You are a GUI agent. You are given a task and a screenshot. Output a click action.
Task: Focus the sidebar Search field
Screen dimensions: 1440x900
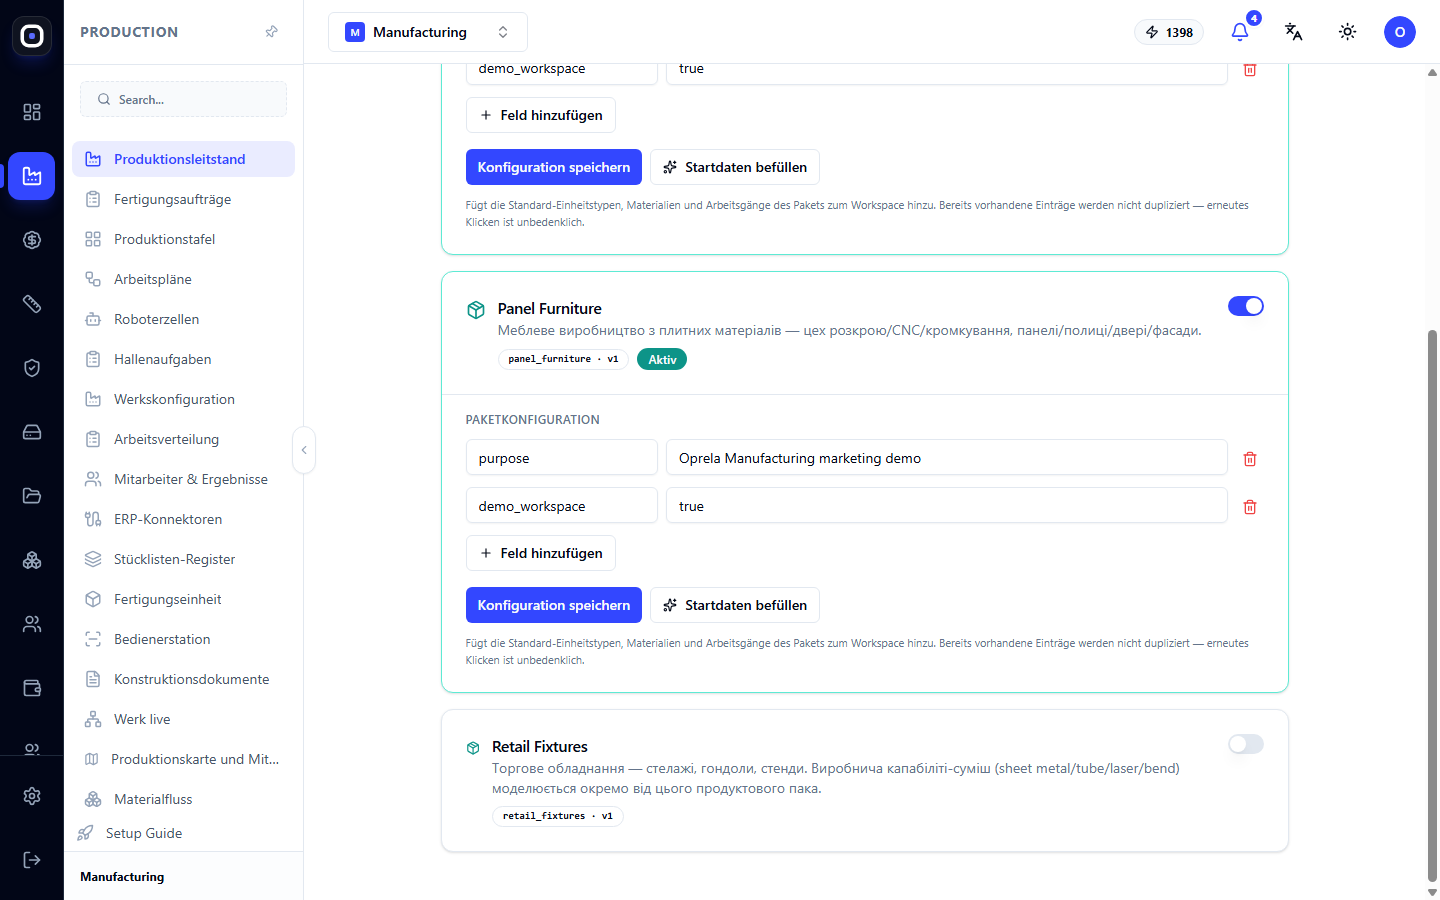point(183,99)
